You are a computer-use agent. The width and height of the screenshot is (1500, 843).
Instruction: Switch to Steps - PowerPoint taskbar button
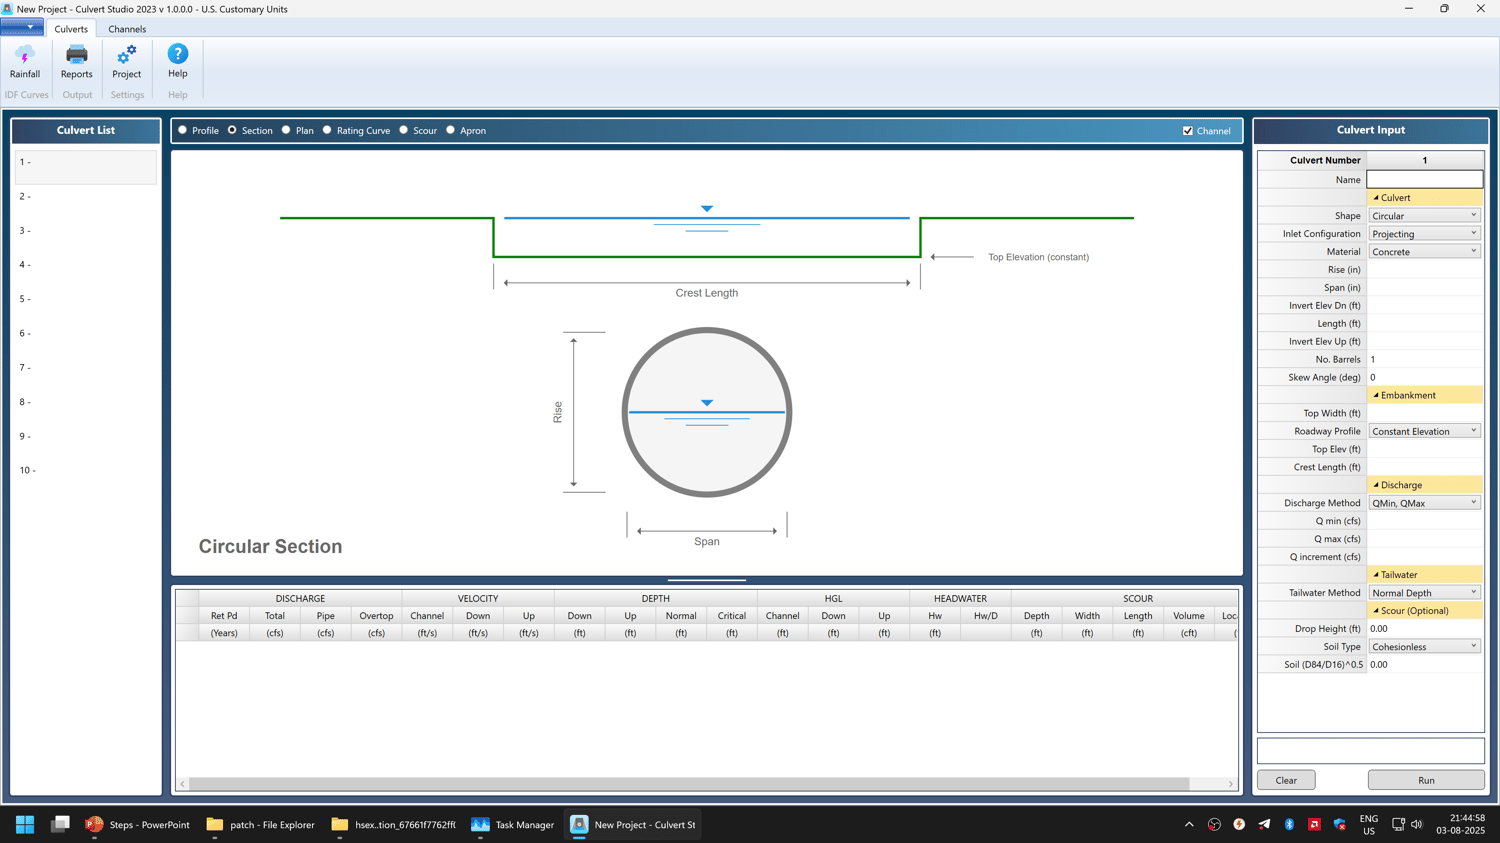[x=138, y=825]
